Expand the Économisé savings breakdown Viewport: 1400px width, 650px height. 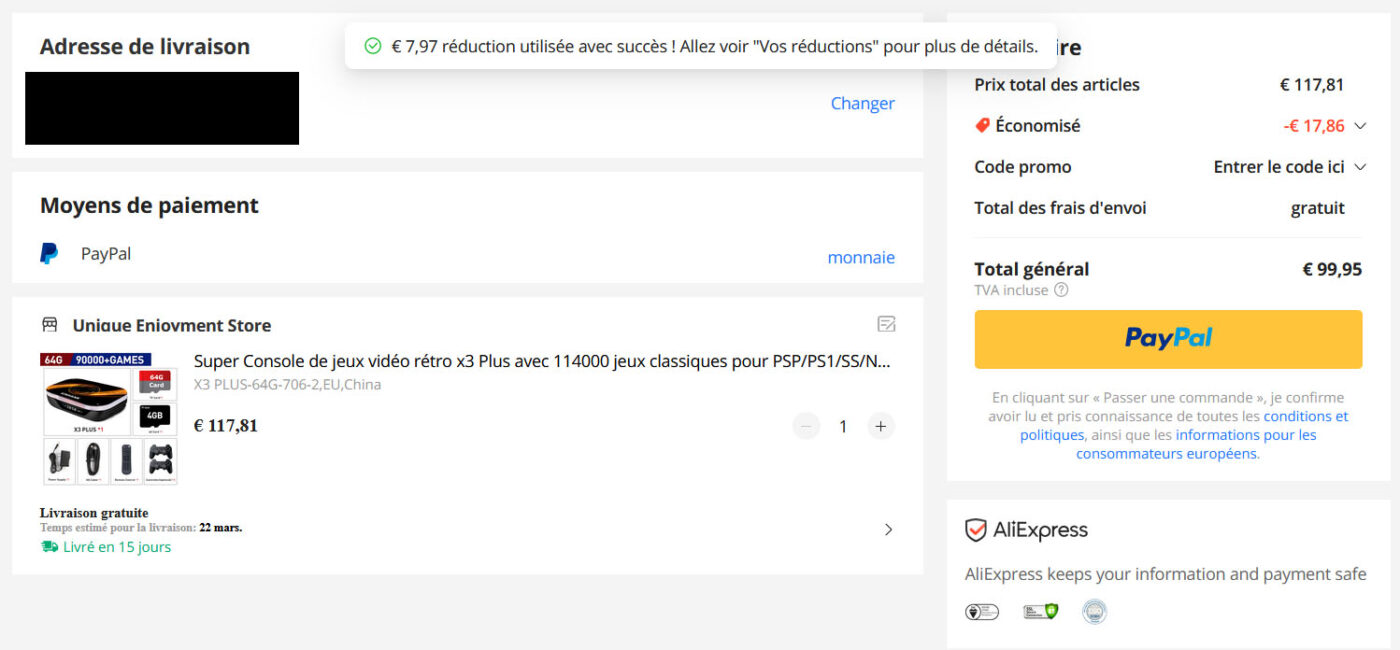click(x=1359, y=126)
